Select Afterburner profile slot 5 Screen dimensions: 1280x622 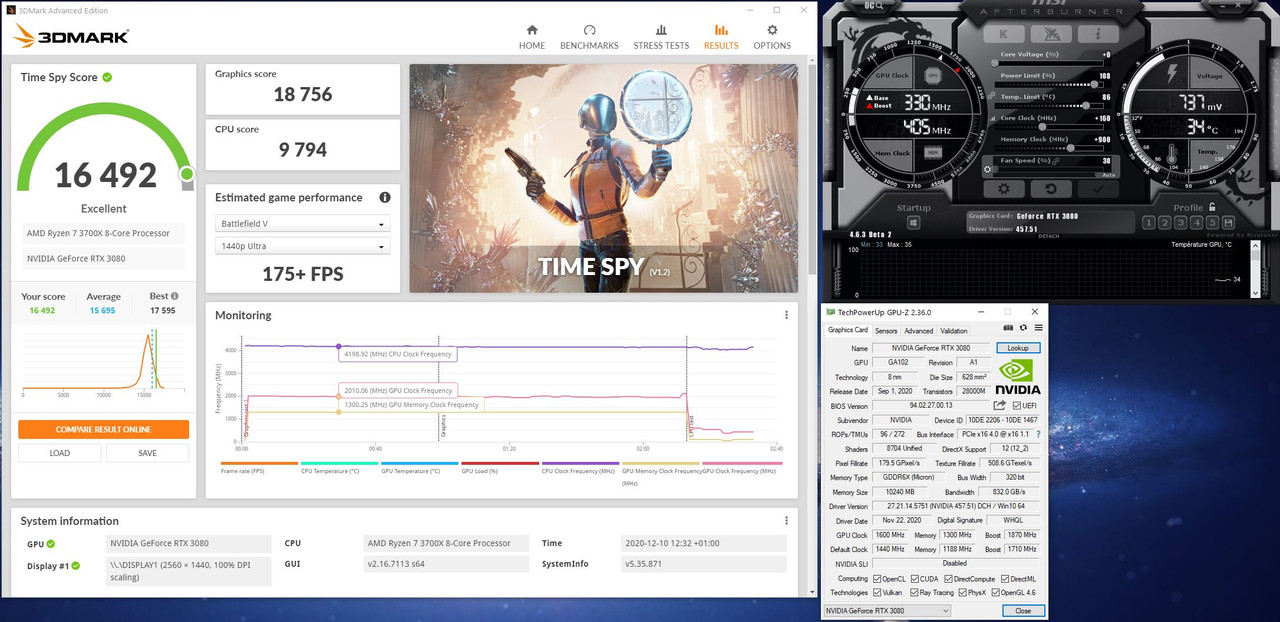pyautogui.click(x=1212, y=223)
